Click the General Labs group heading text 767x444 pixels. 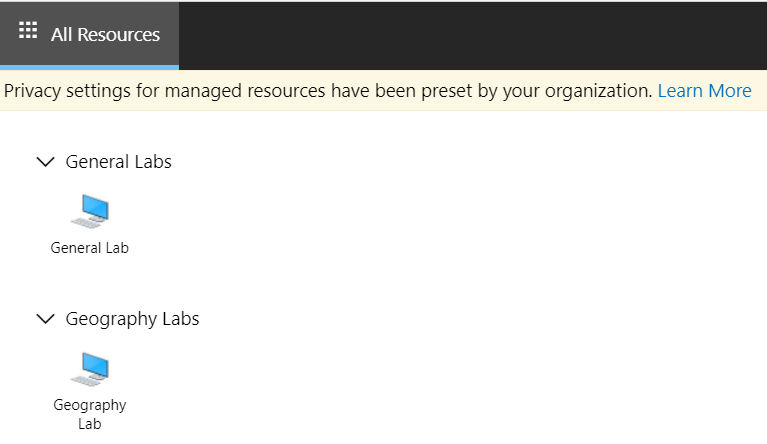(119, 162)
